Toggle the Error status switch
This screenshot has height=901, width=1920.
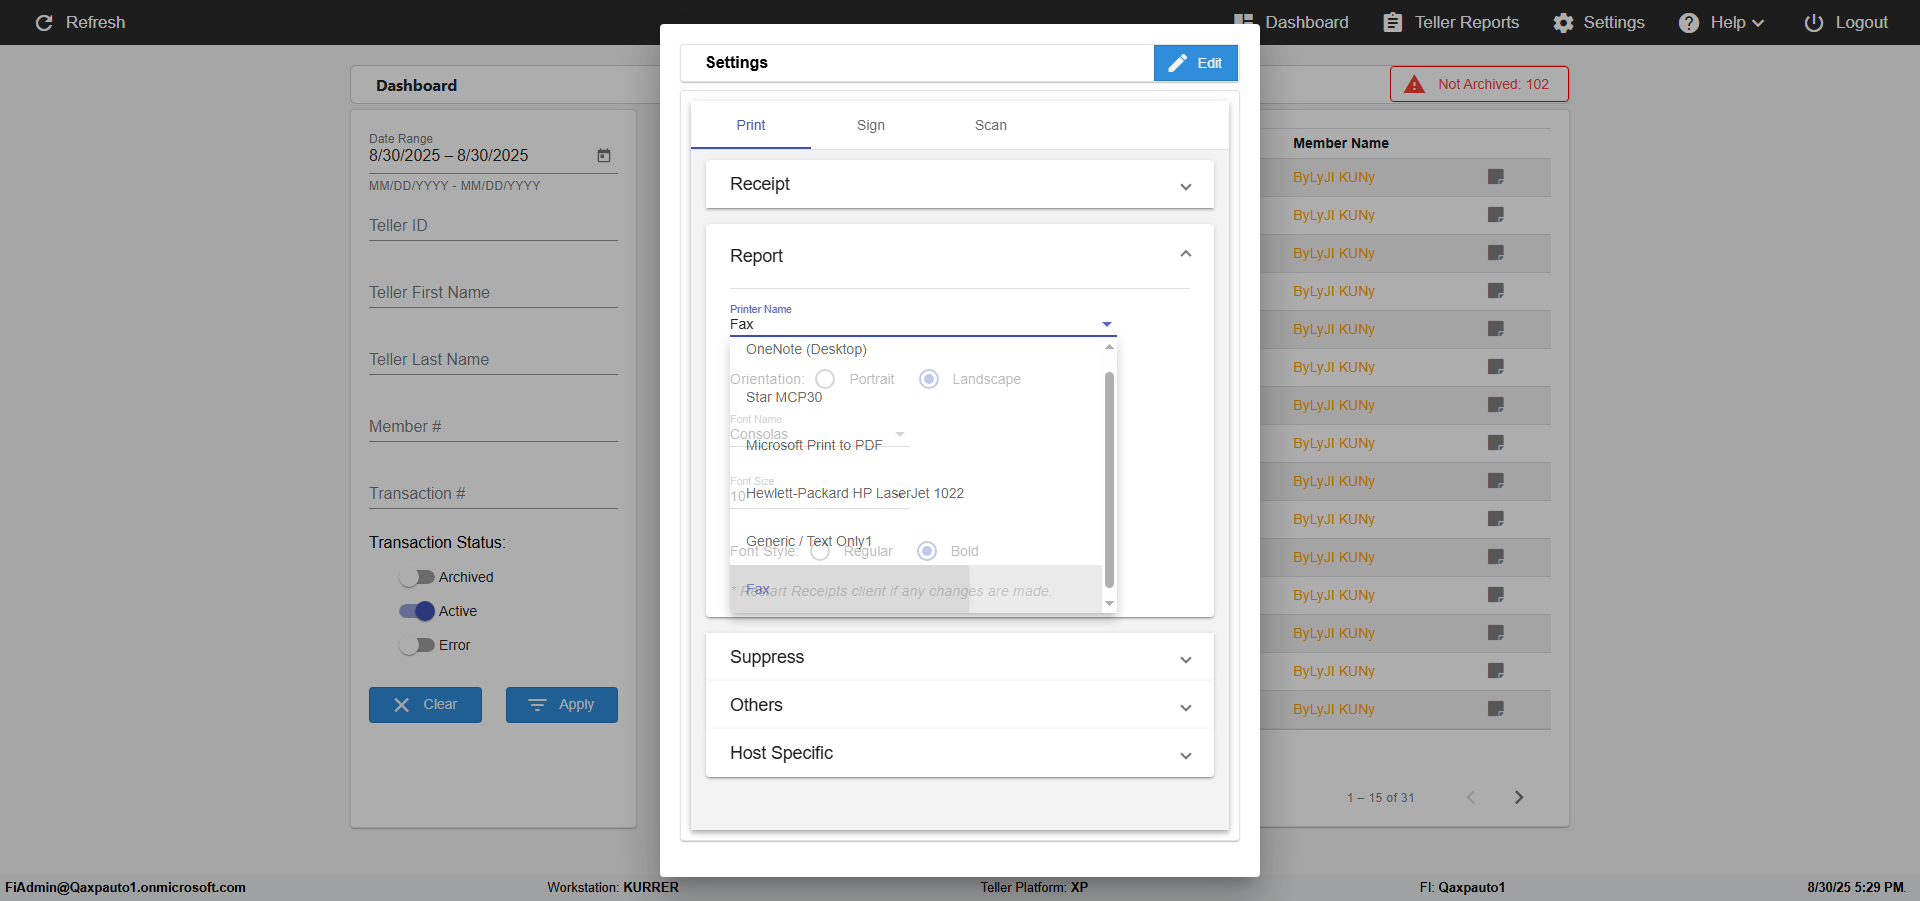tap(416, 645)
